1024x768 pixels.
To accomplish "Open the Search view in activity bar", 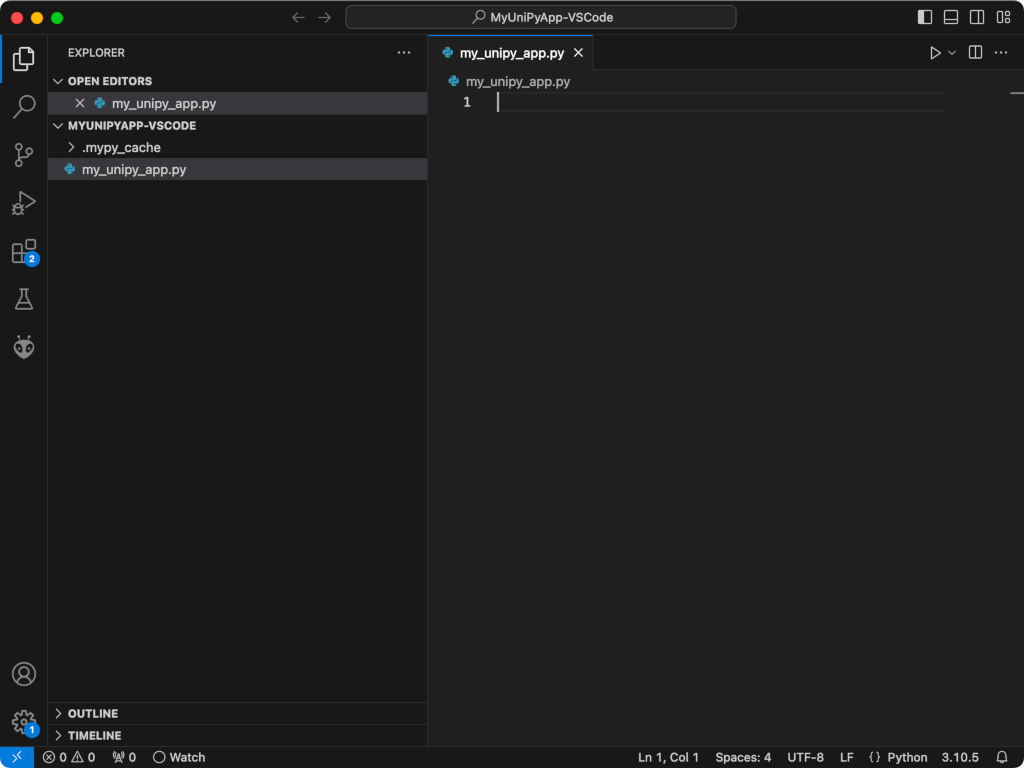I will [24, 107].
